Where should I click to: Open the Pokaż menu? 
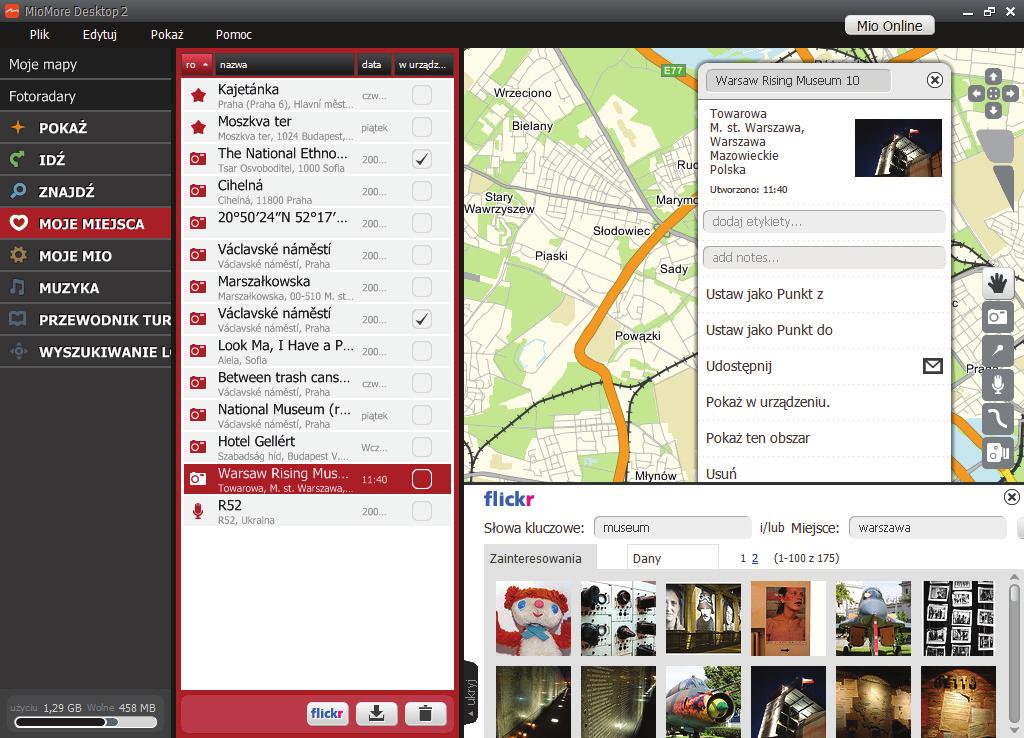pyautogui.click(x=167, y=35)
